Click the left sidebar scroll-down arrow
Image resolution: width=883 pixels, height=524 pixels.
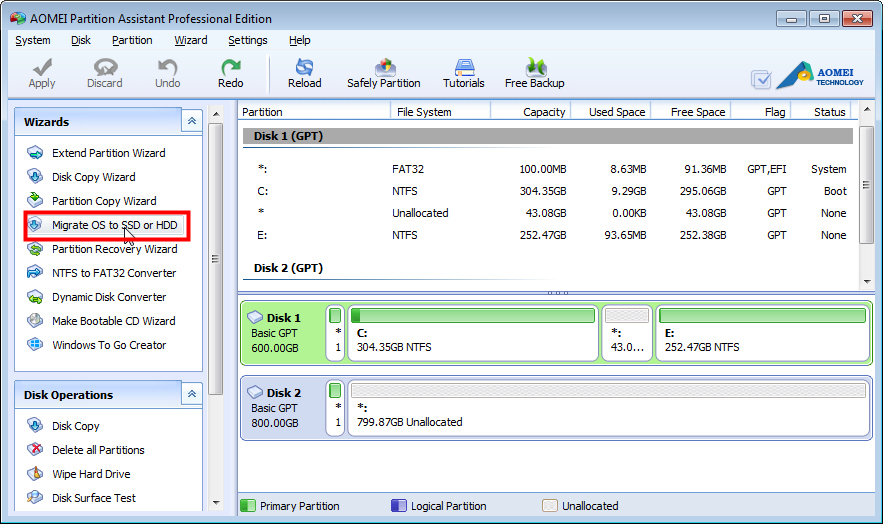pos(216,503)
